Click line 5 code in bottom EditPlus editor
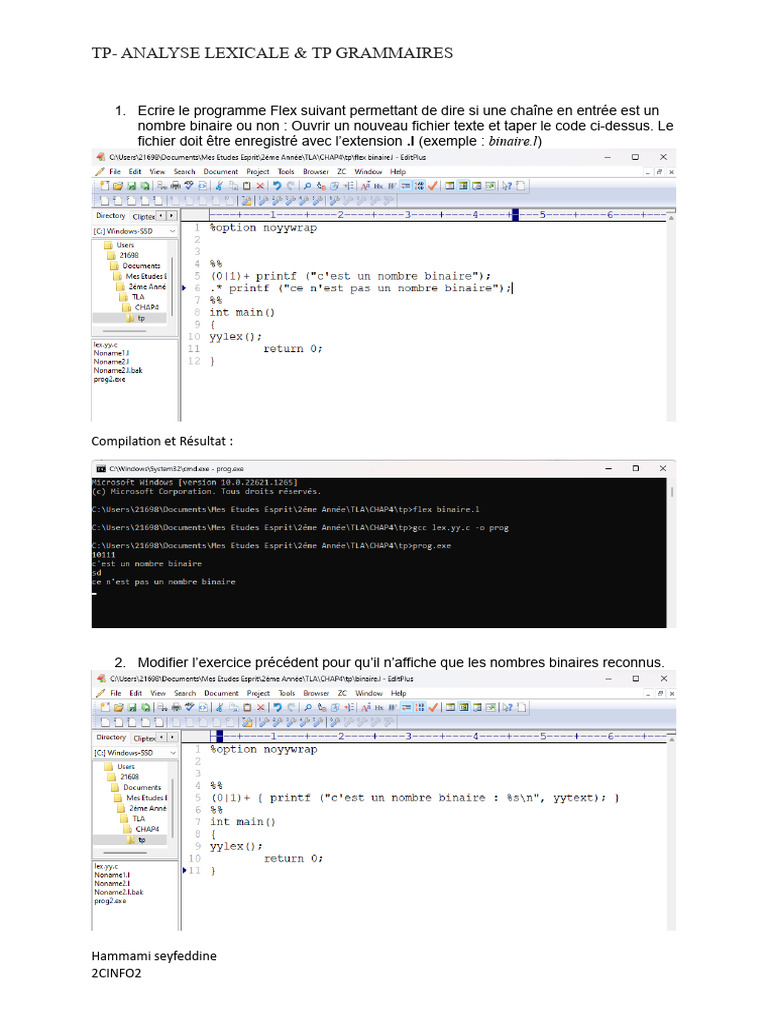The image size is (768, 1024). click(415, 798)
